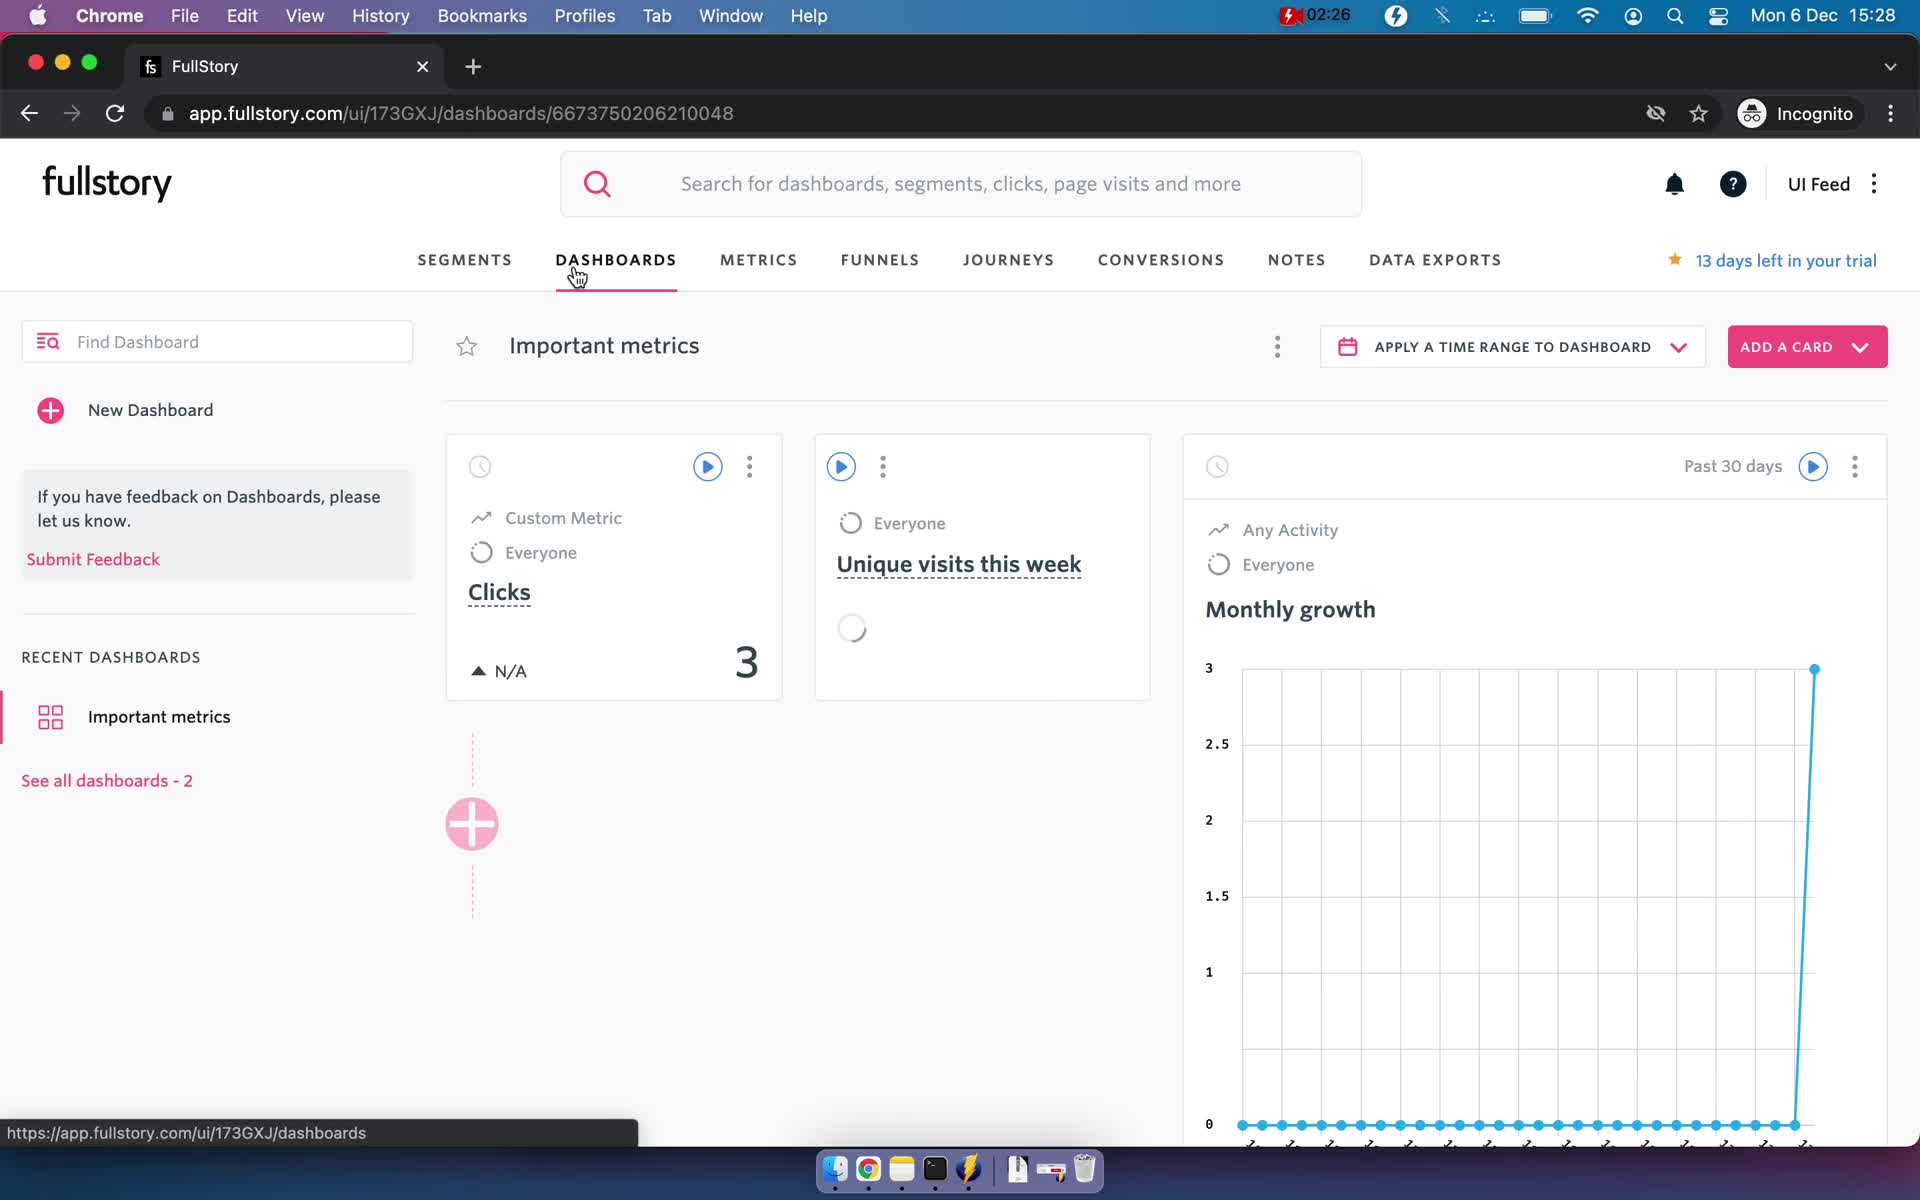
Task: Open Unique visits this week card menu
Action: (x=882, y=467)
